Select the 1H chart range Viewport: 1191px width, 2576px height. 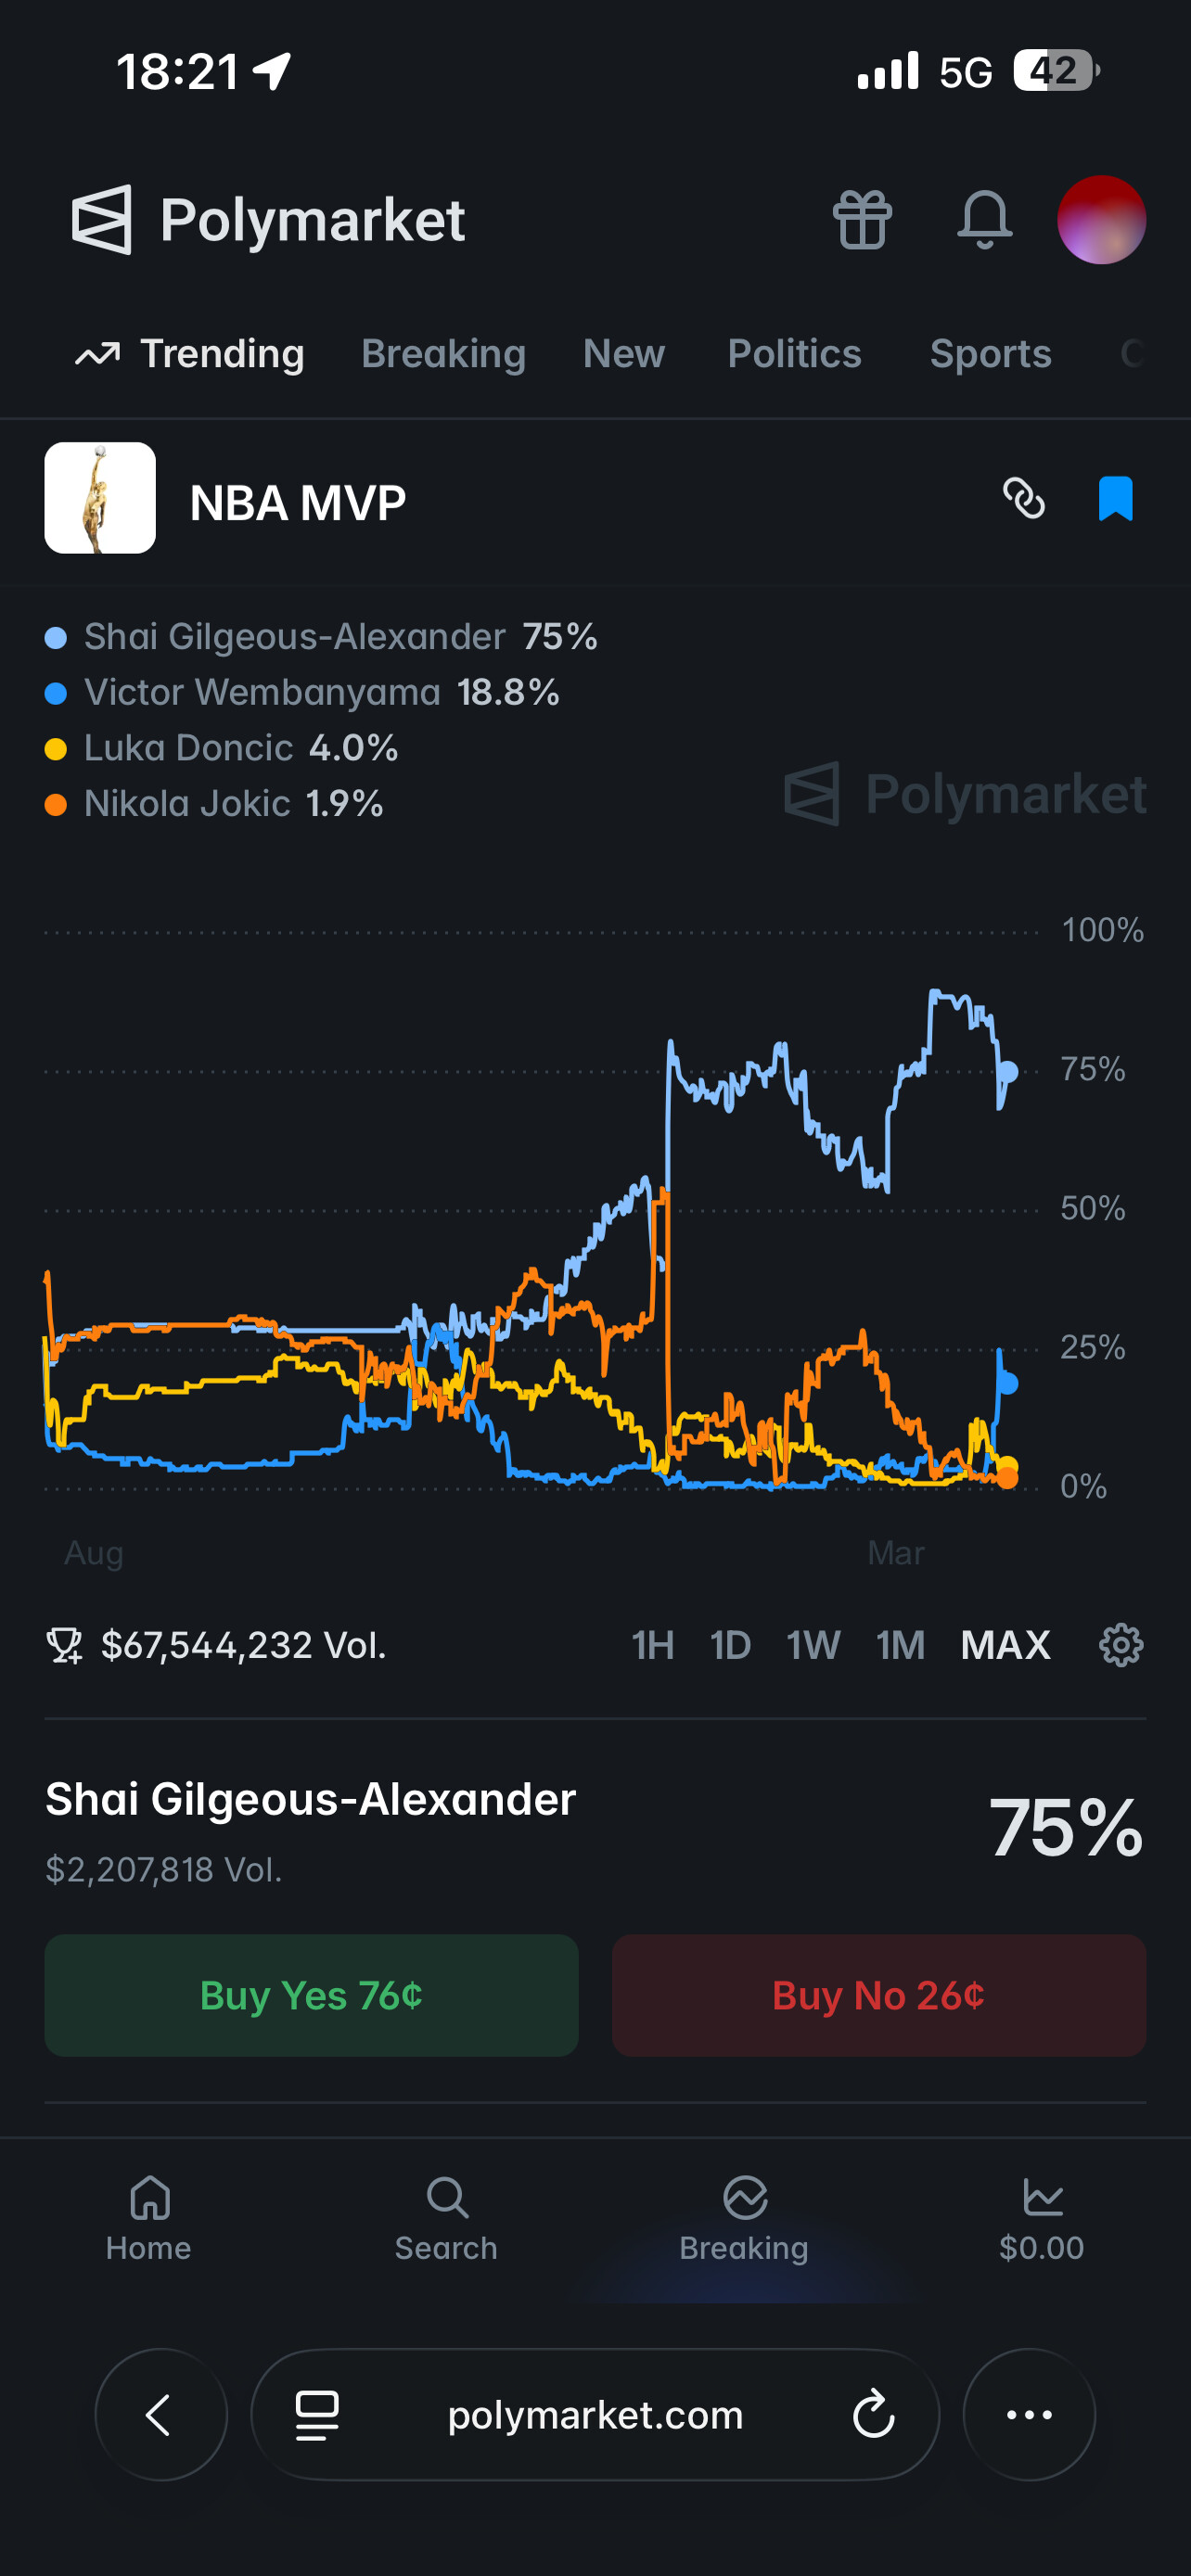[653, 1645]
